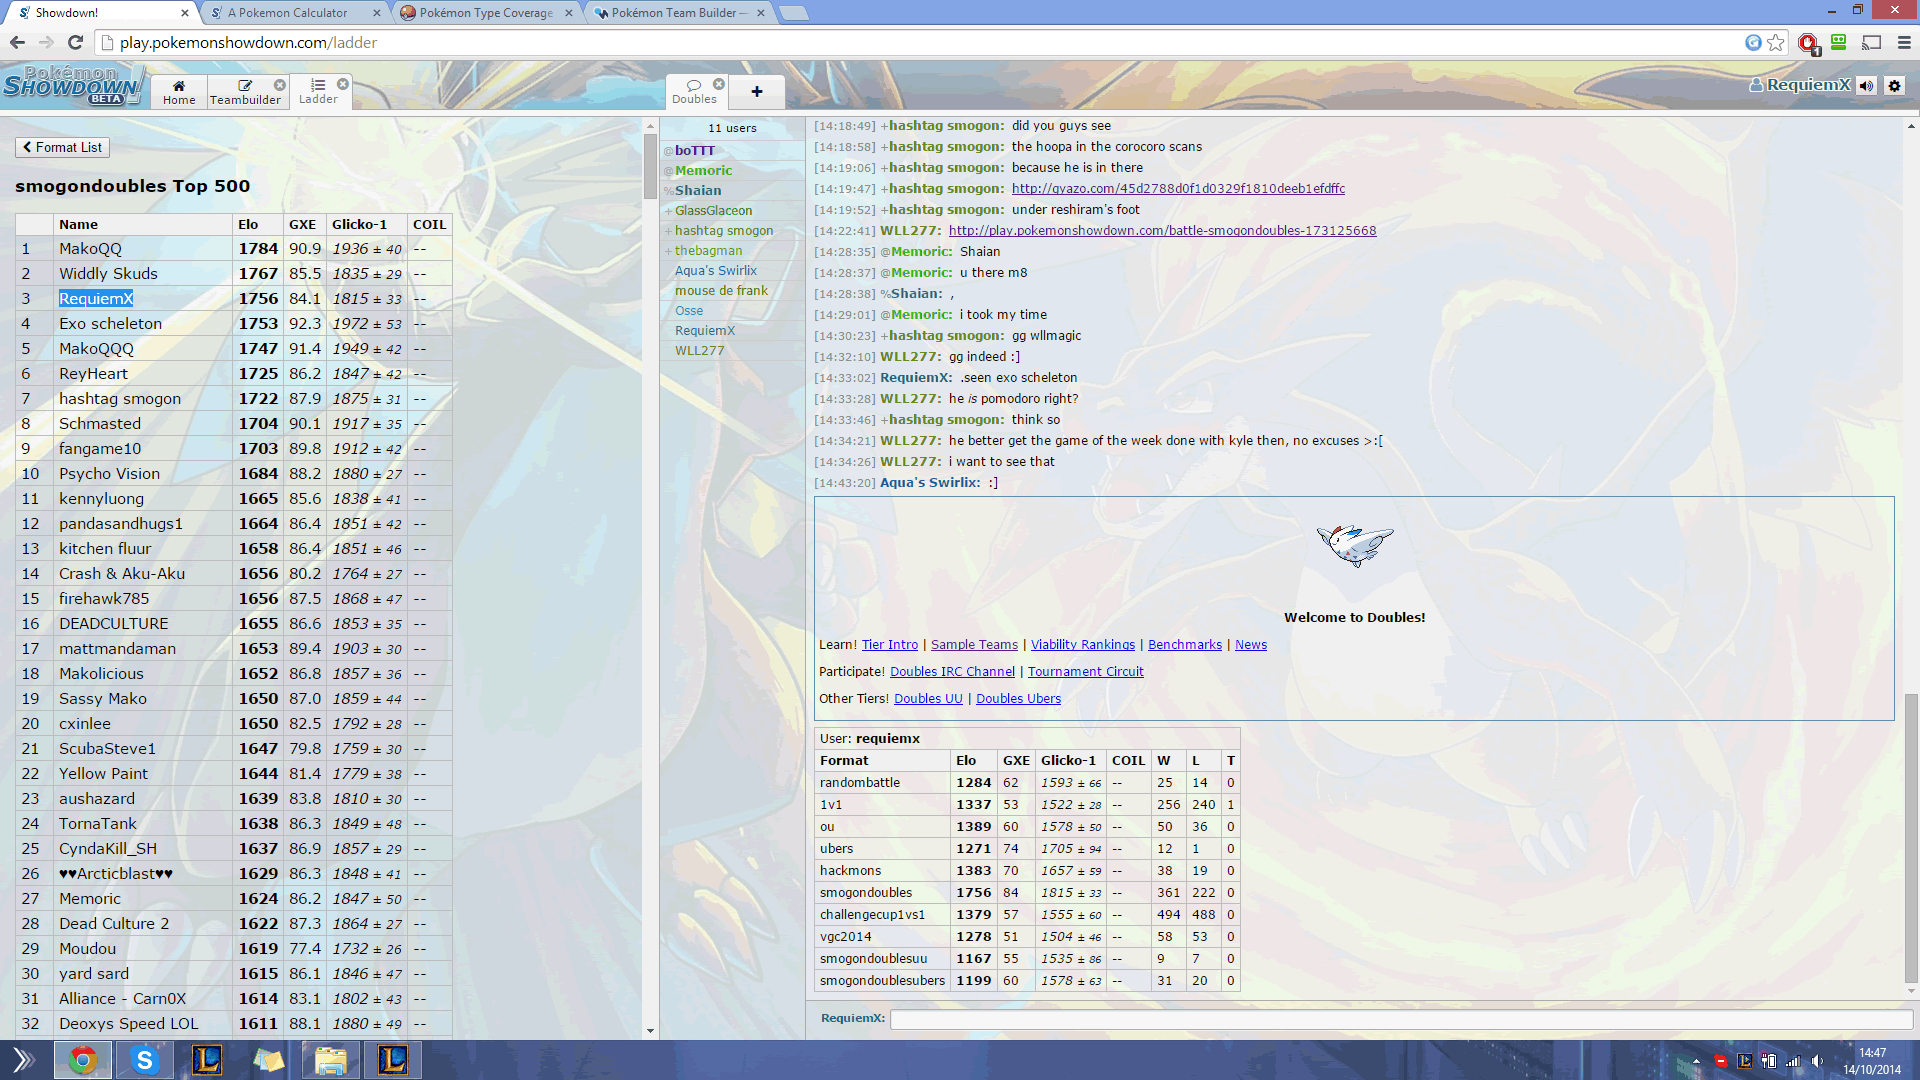Open the Doubles Ubers link

[1018, 699]
